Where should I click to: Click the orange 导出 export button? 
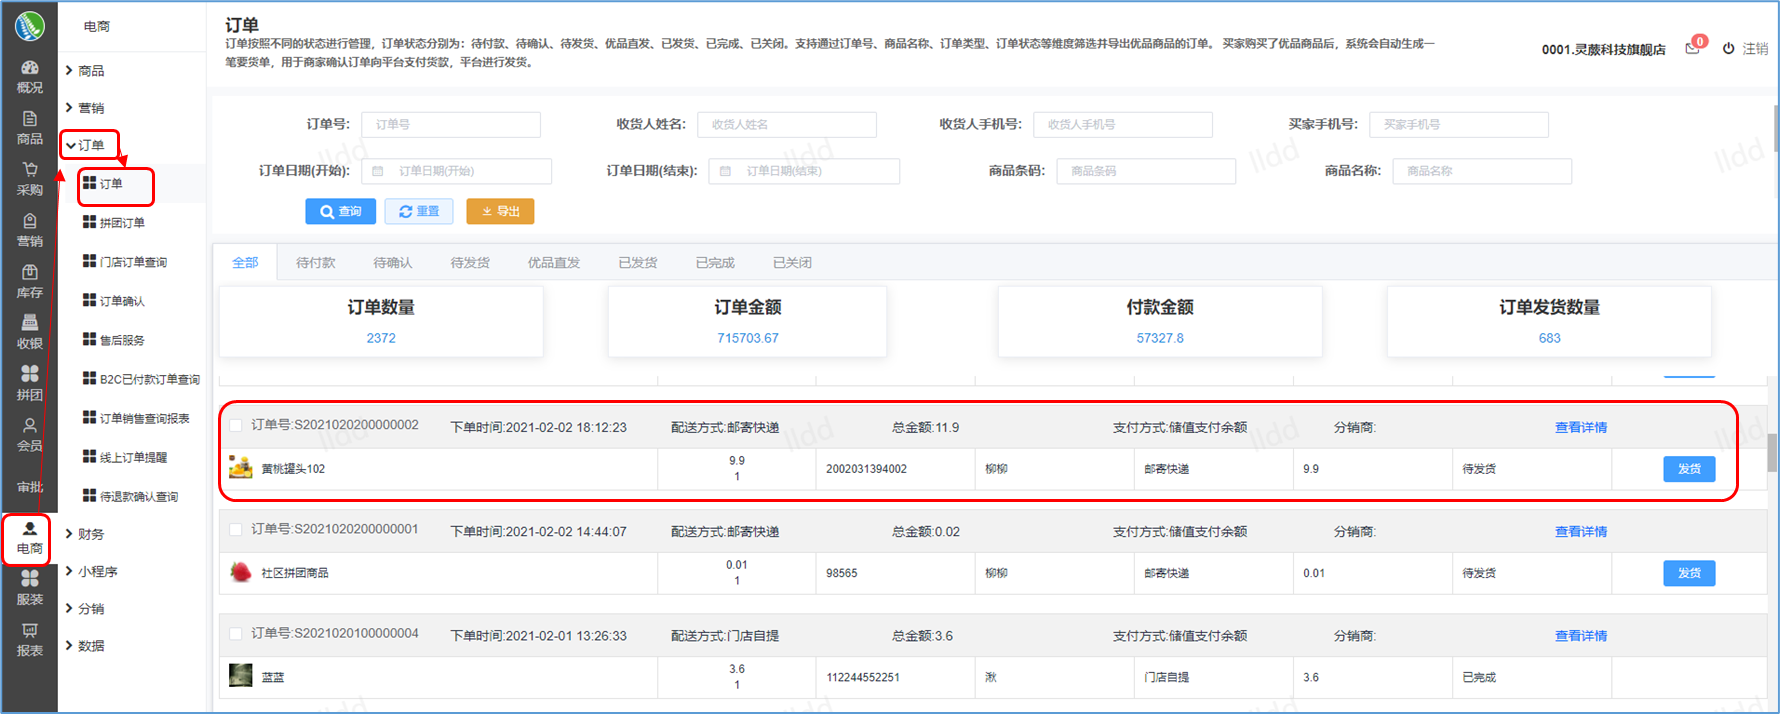pos(500,211)
